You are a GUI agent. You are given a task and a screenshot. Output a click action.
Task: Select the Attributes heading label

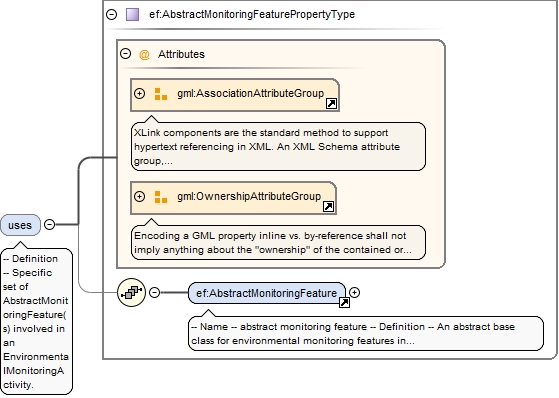click(181, 54)
